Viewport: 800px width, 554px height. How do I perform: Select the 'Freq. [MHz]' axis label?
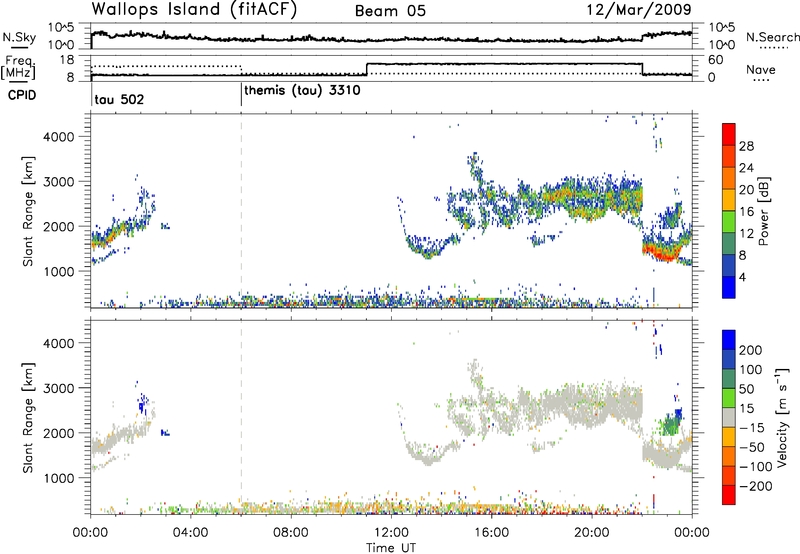pos(19,67)
